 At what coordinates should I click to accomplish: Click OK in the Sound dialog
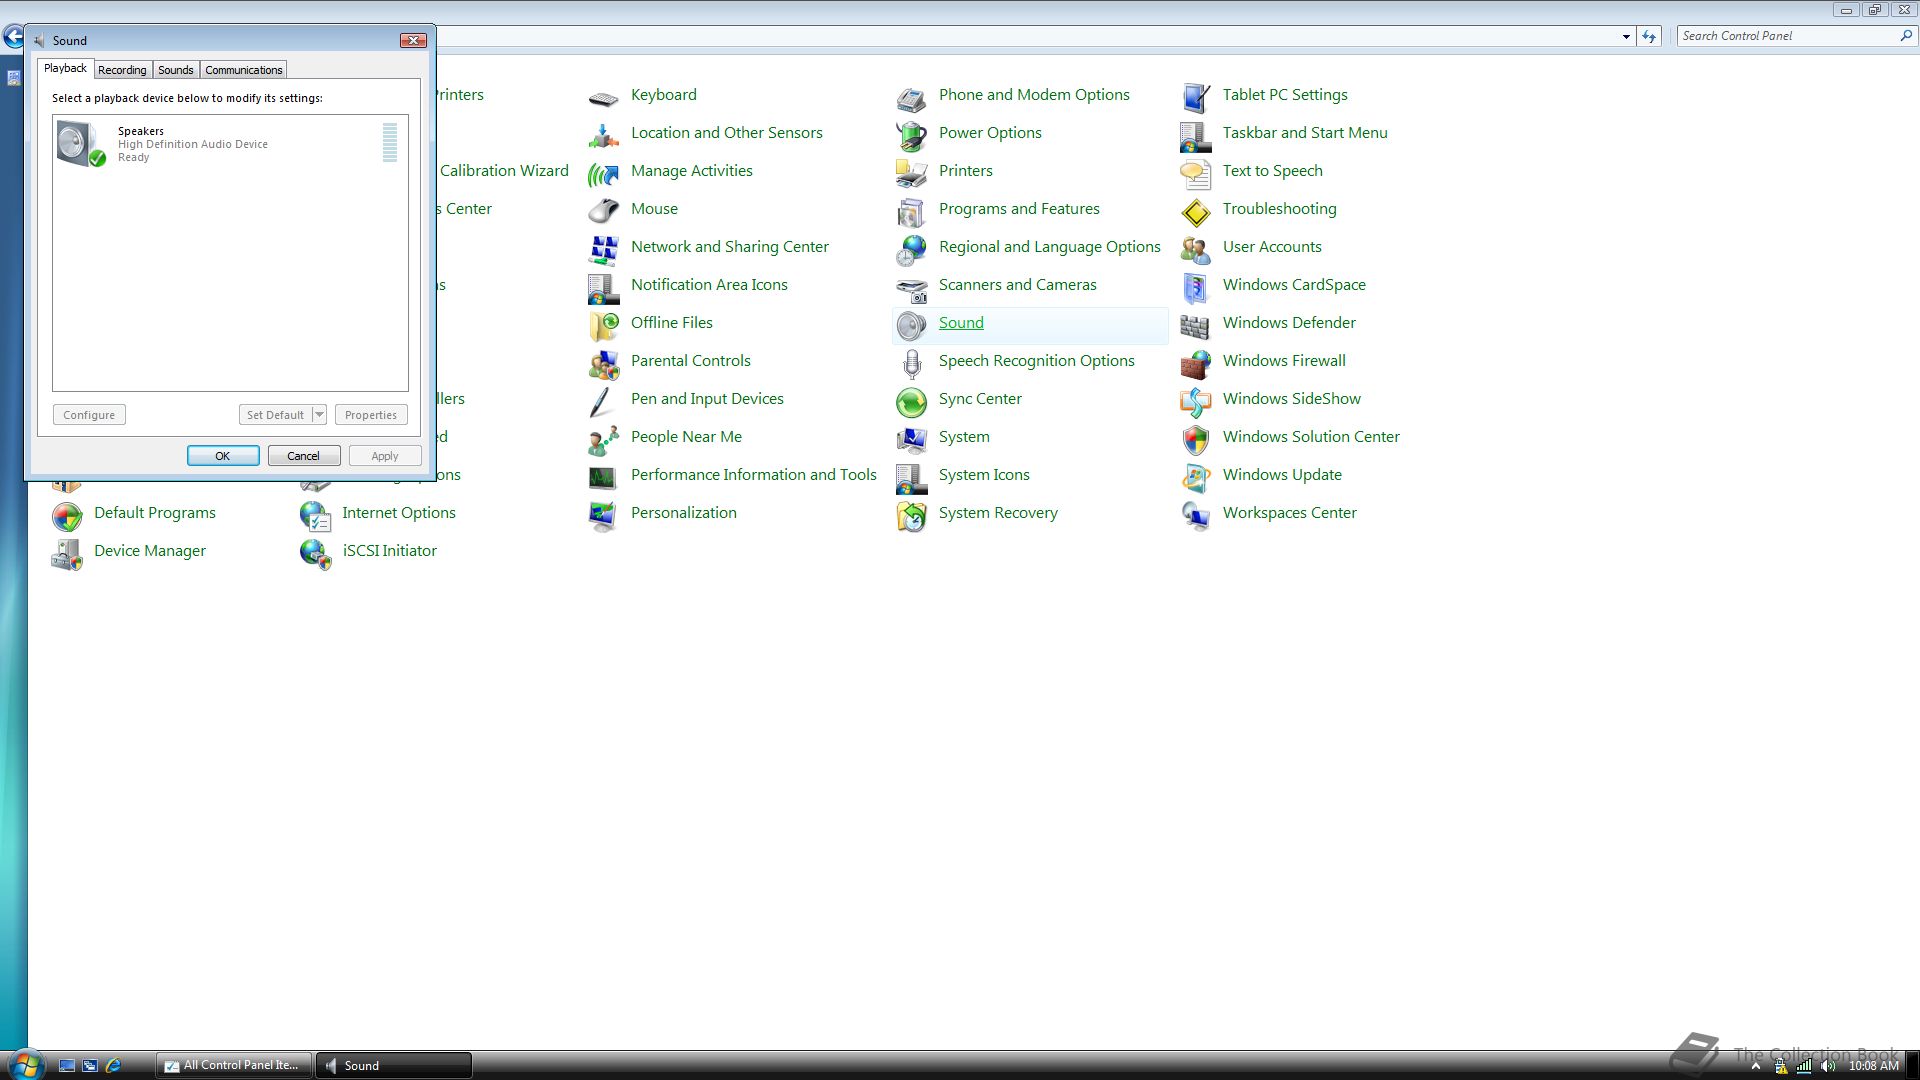(223, 456)
